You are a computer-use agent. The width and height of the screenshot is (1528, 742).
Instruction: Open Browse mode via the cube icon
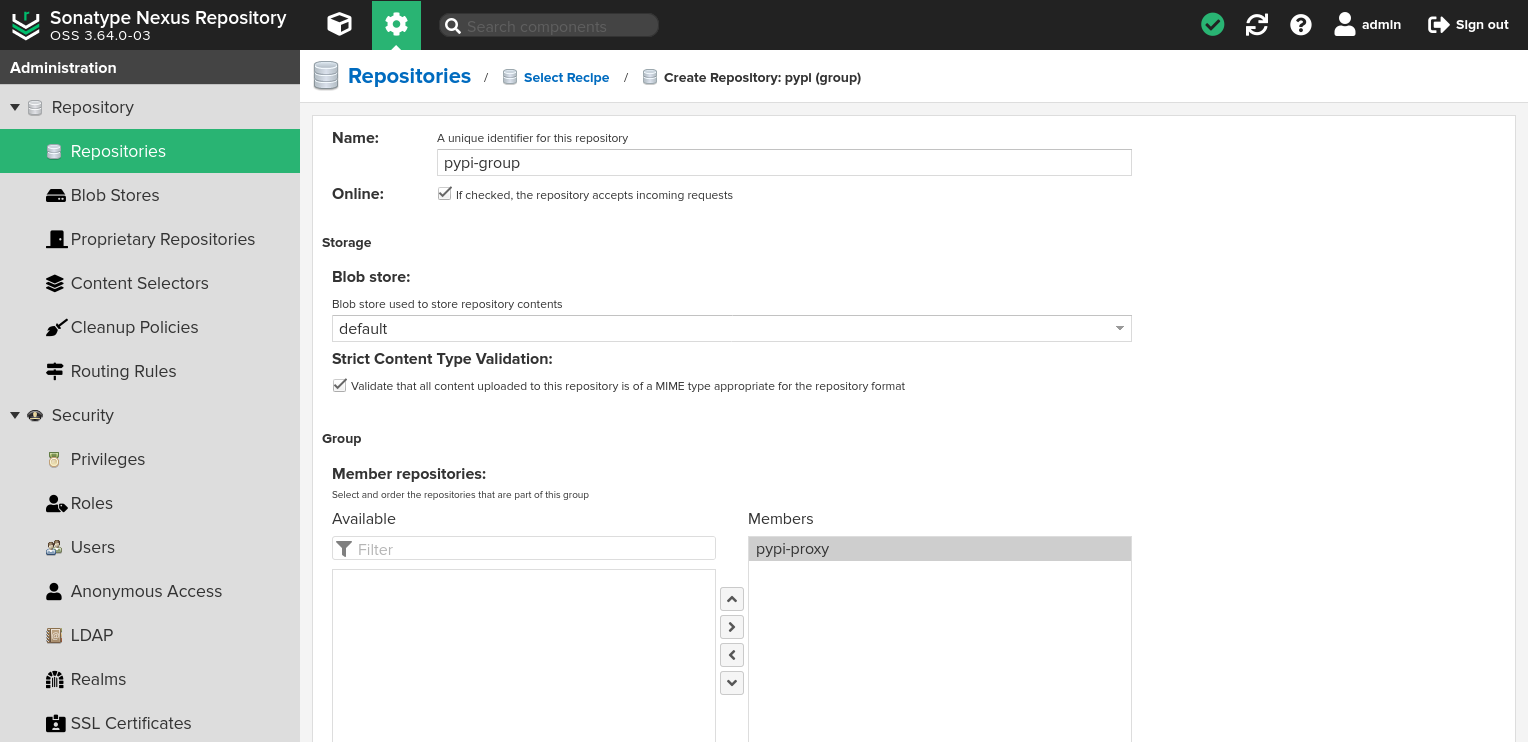pyautogui.click(x=339, y=24)
